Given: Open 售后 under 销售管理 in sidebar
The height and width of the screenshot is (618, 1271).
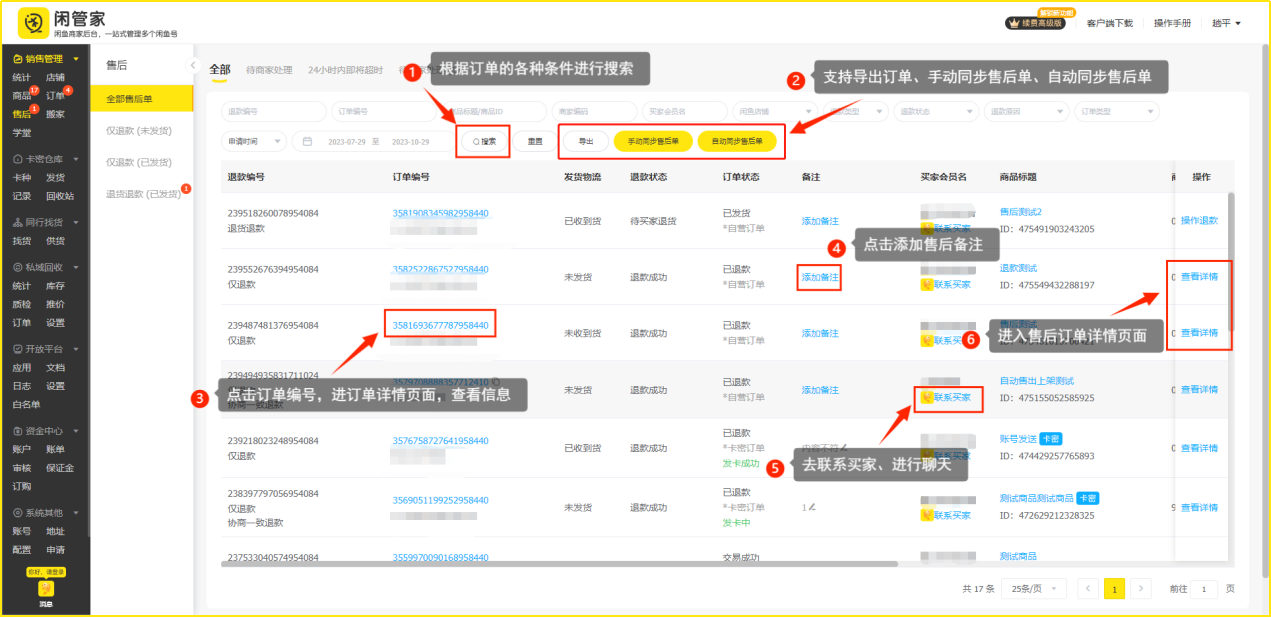Looking at the screenshot, I should pos(21,114).
